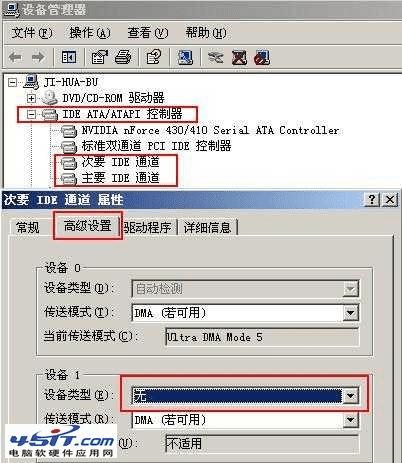Expand the DVD/CD-ROM 驱动器 node

32,98
